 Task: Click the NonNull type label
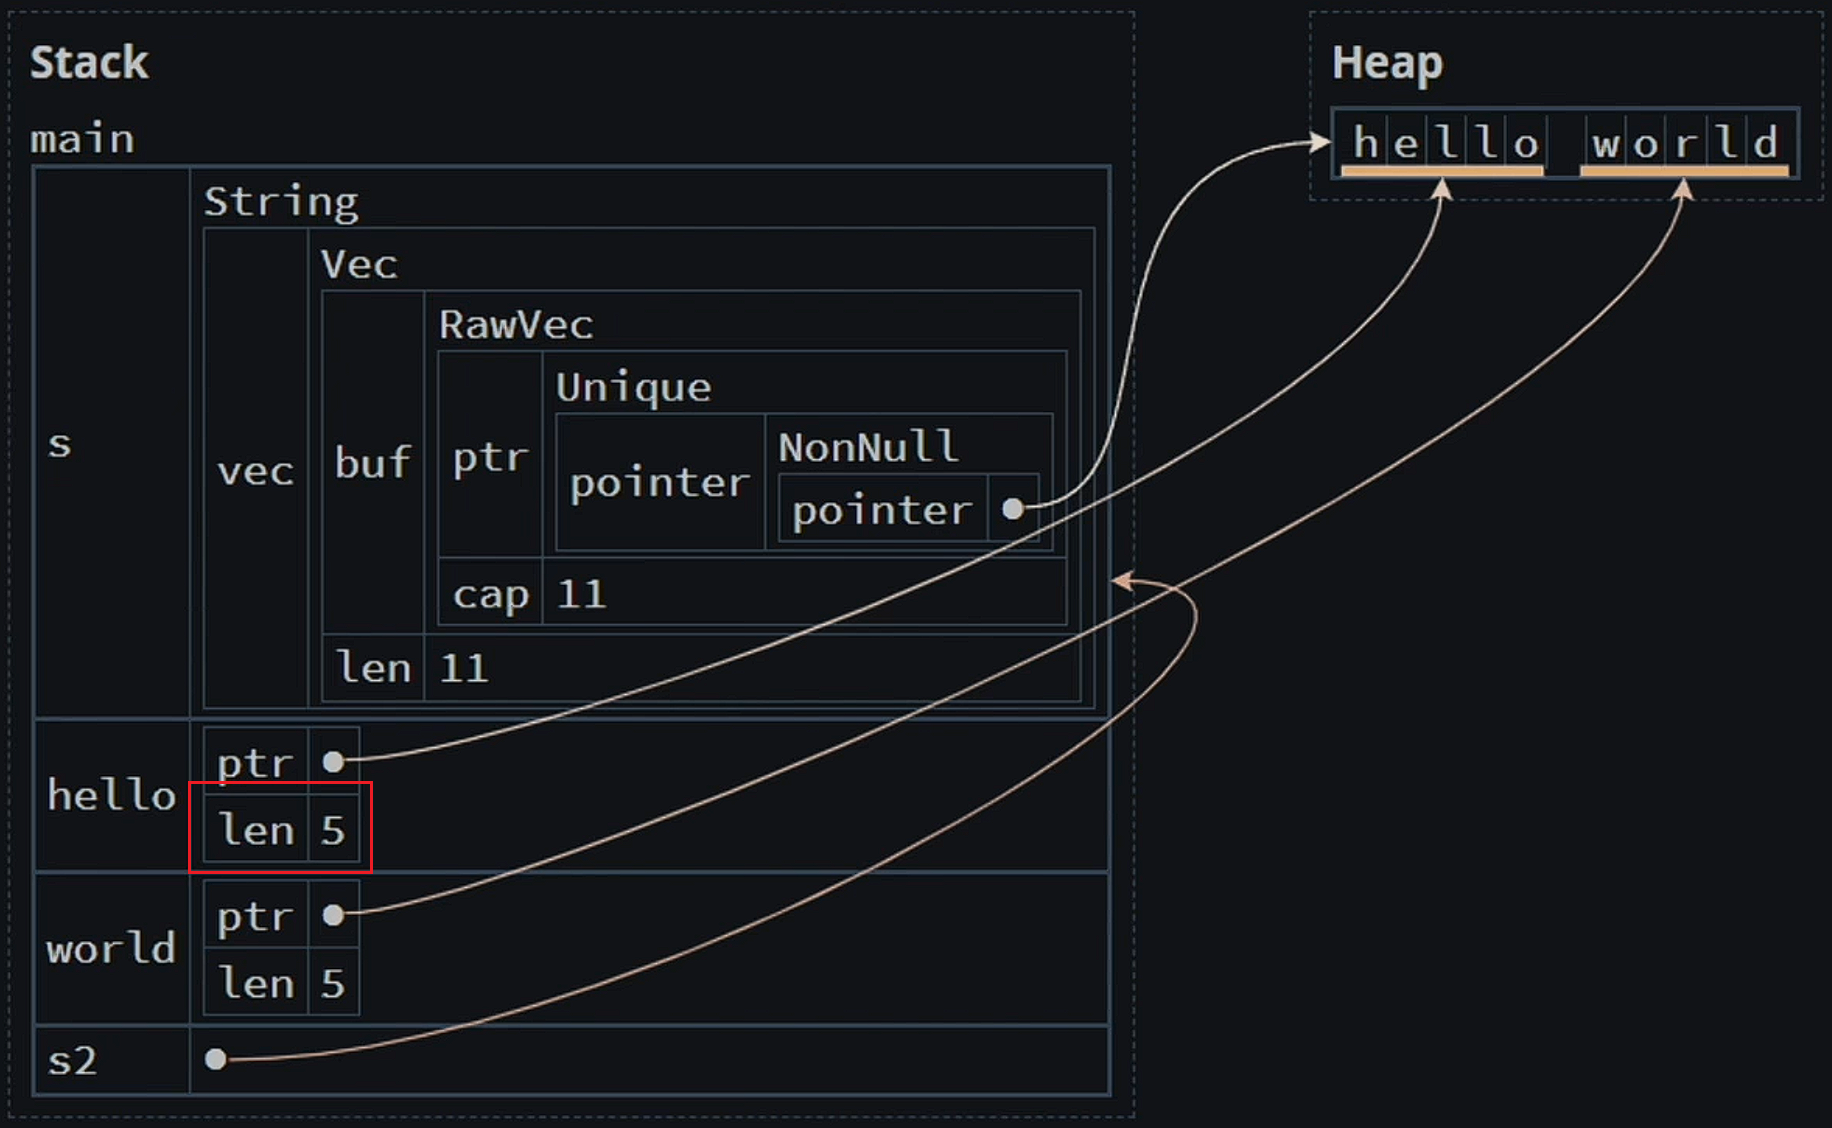(868, 447)
